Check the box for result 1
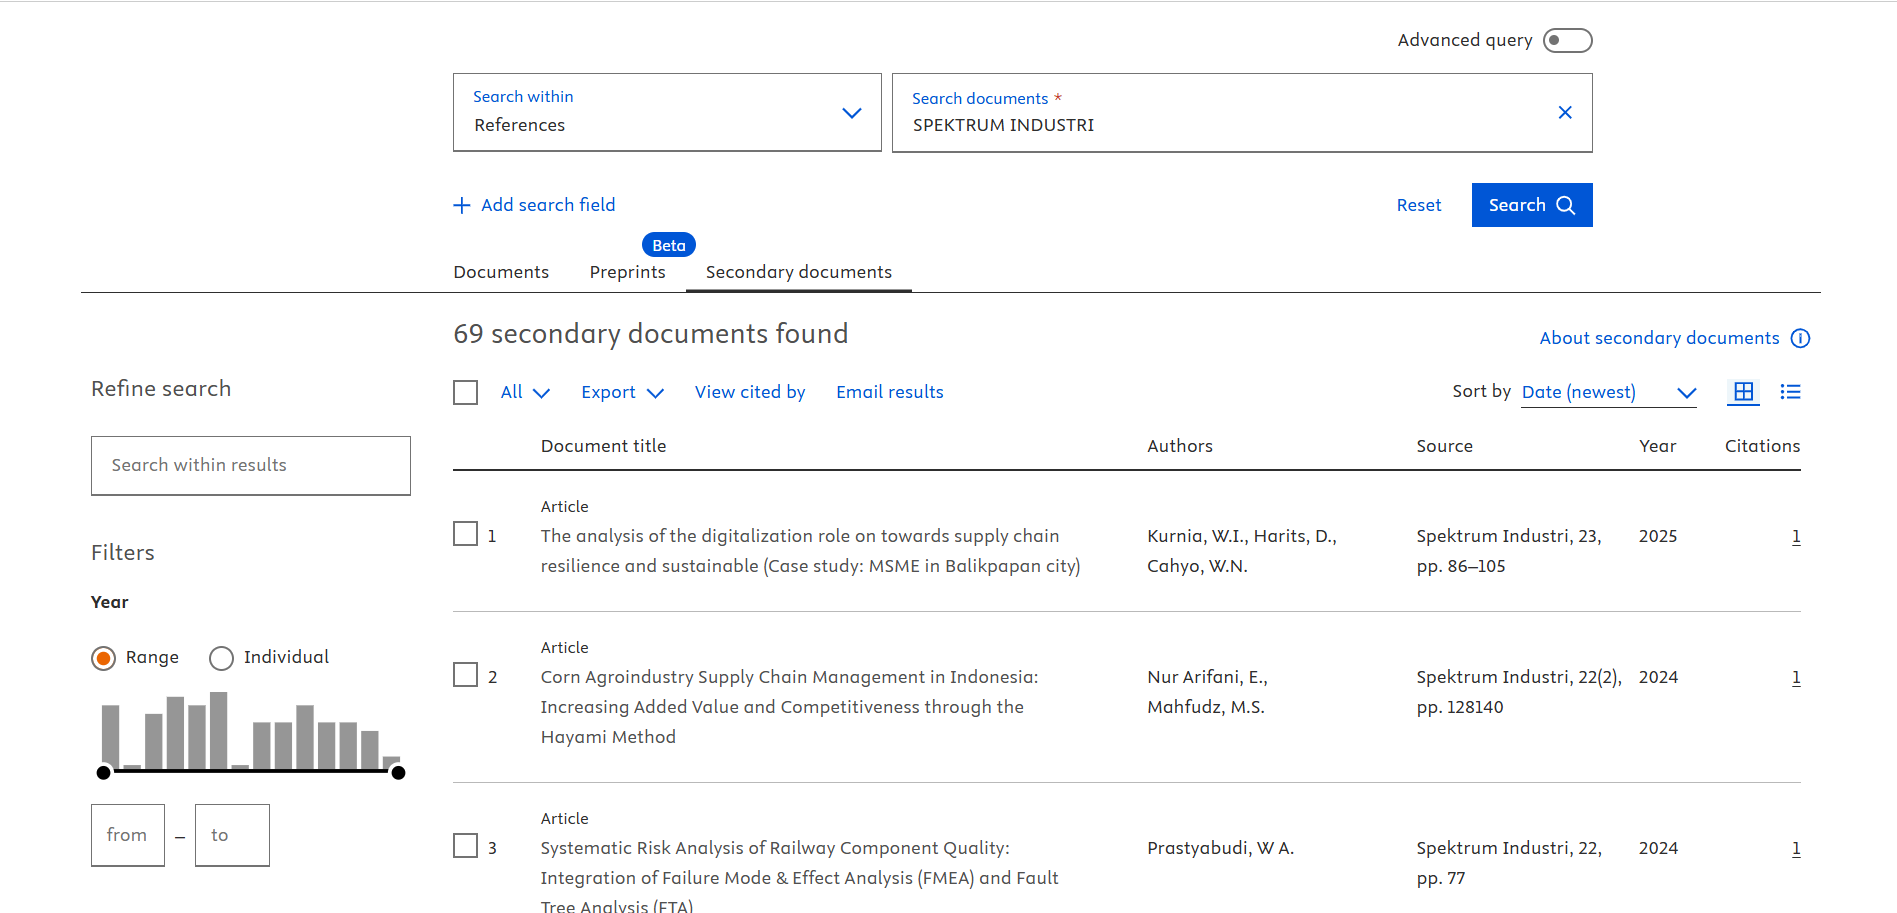Viewport: 1897px width, 913px height. pos(466,534)
